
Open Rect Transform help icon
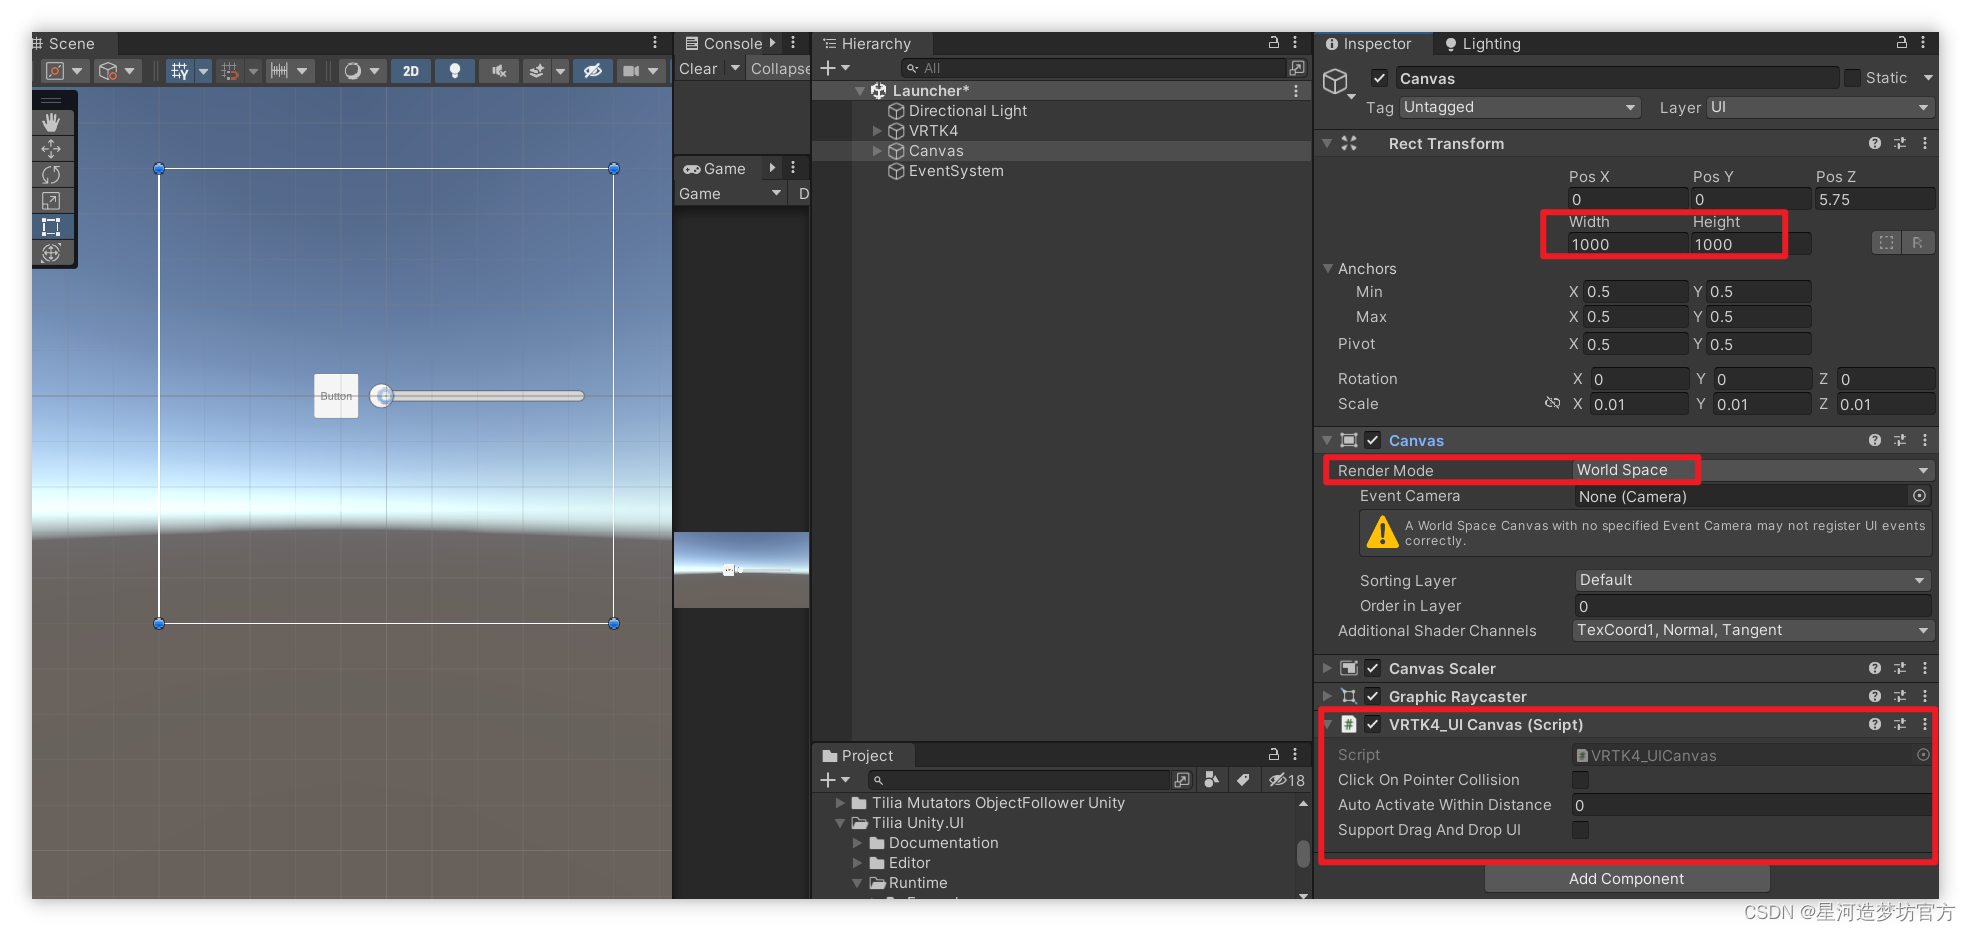point(1875,144)
